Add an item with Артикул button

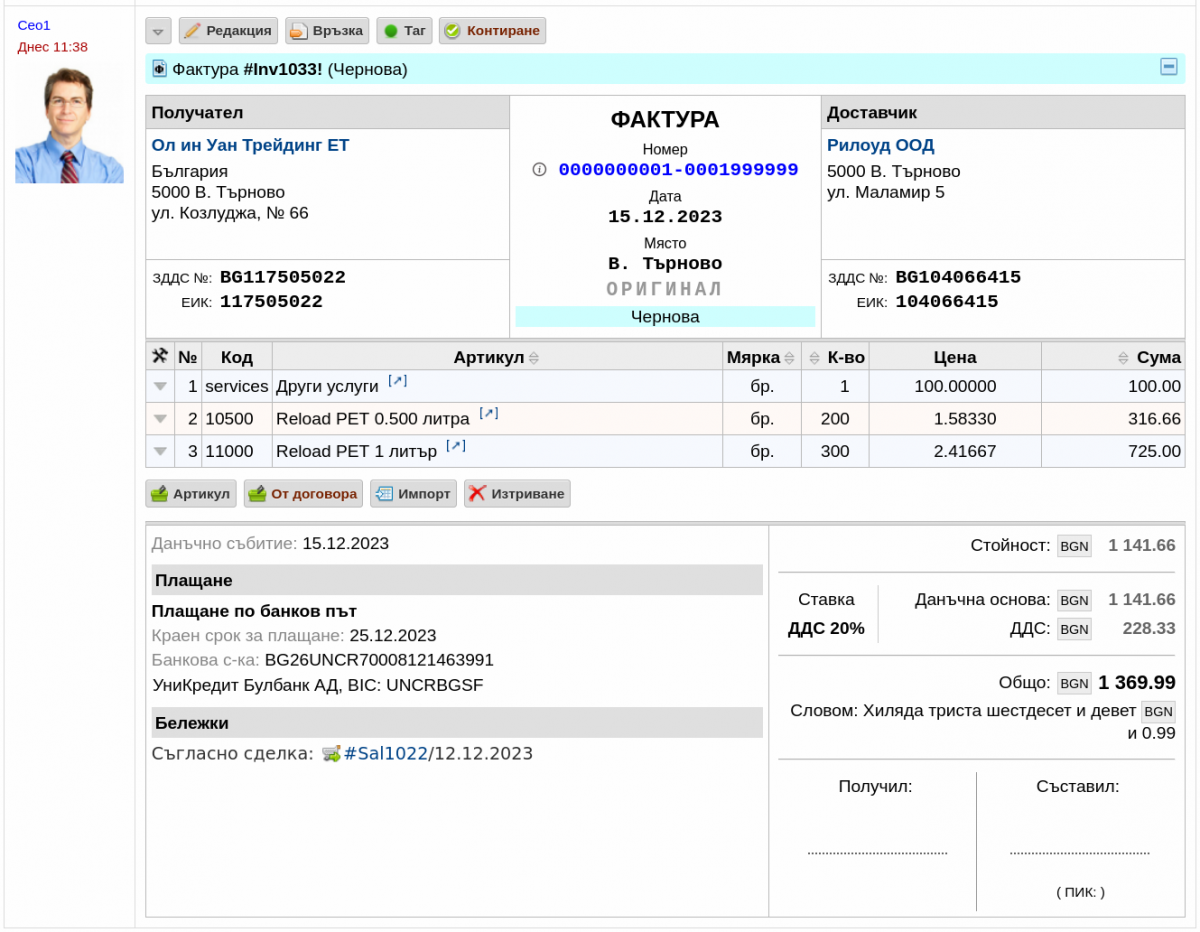[191, 494]
